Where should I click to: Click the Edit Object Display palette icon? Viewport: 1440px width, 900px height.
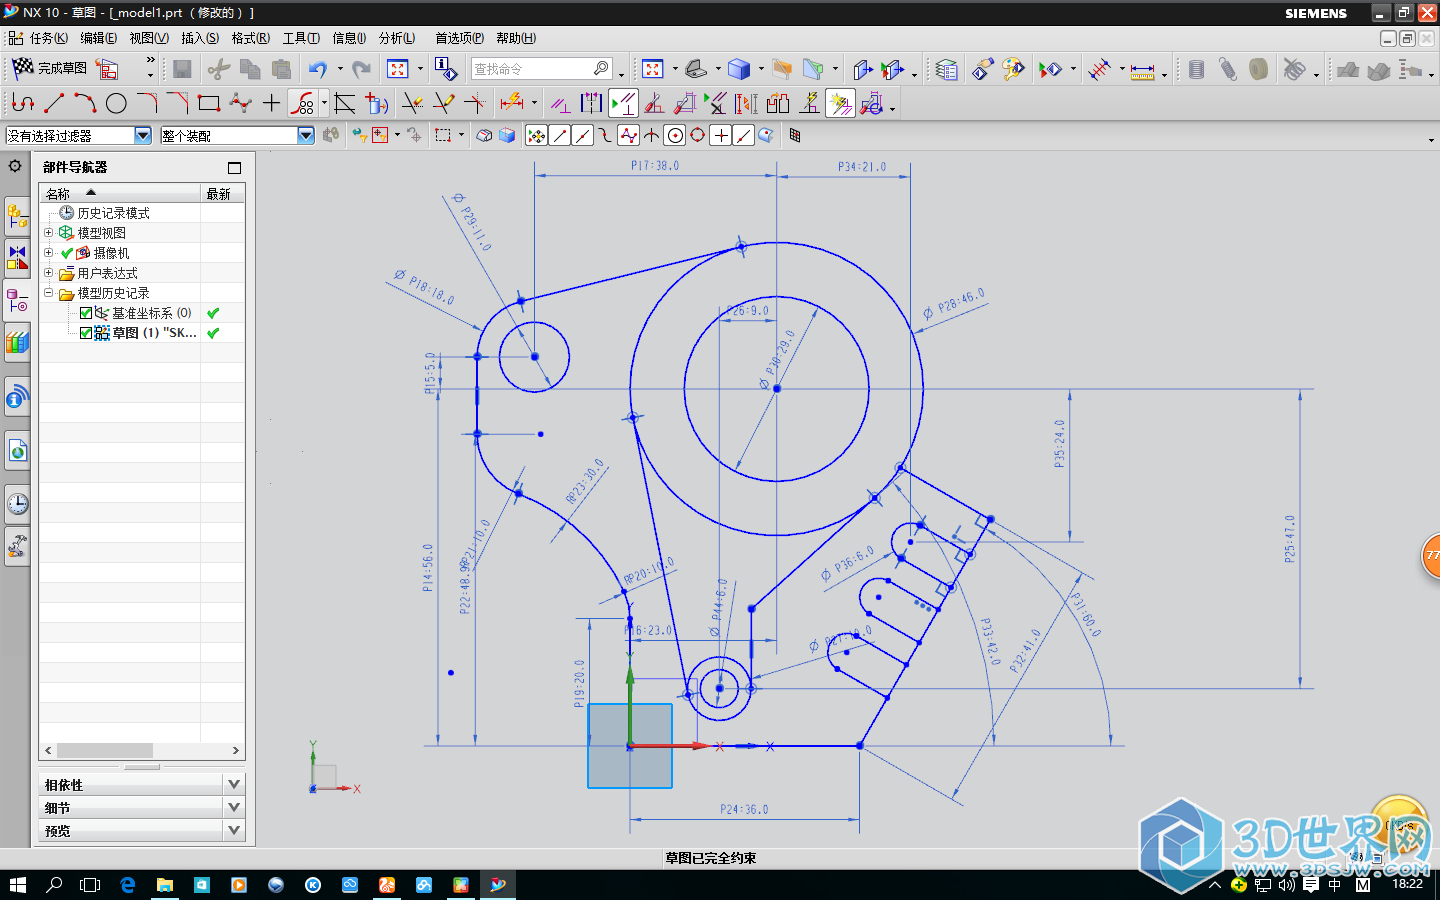(x=1013, y=69)
